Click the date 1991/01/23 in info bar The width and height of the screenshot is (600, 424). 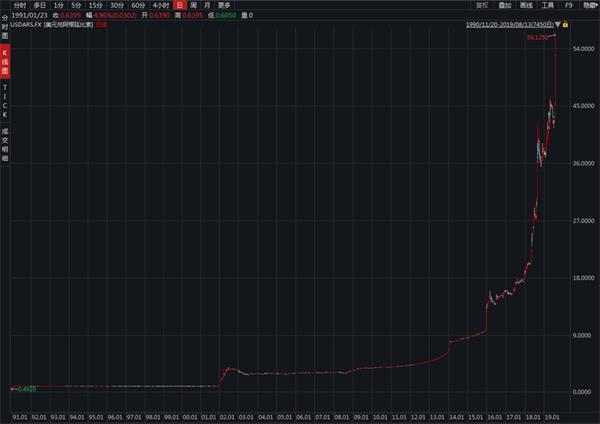[29, 15]
